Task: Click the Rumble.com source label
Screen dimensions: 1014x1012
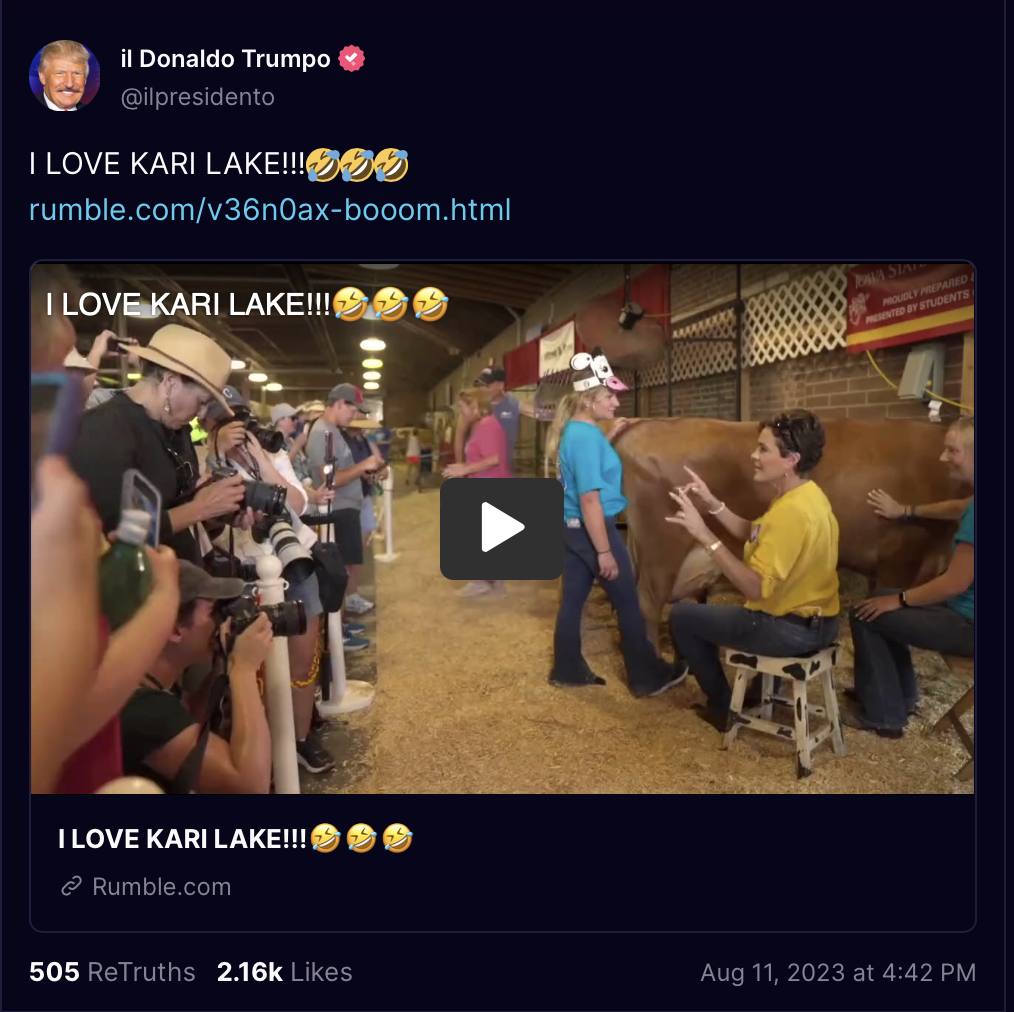Action: (162, 887)
